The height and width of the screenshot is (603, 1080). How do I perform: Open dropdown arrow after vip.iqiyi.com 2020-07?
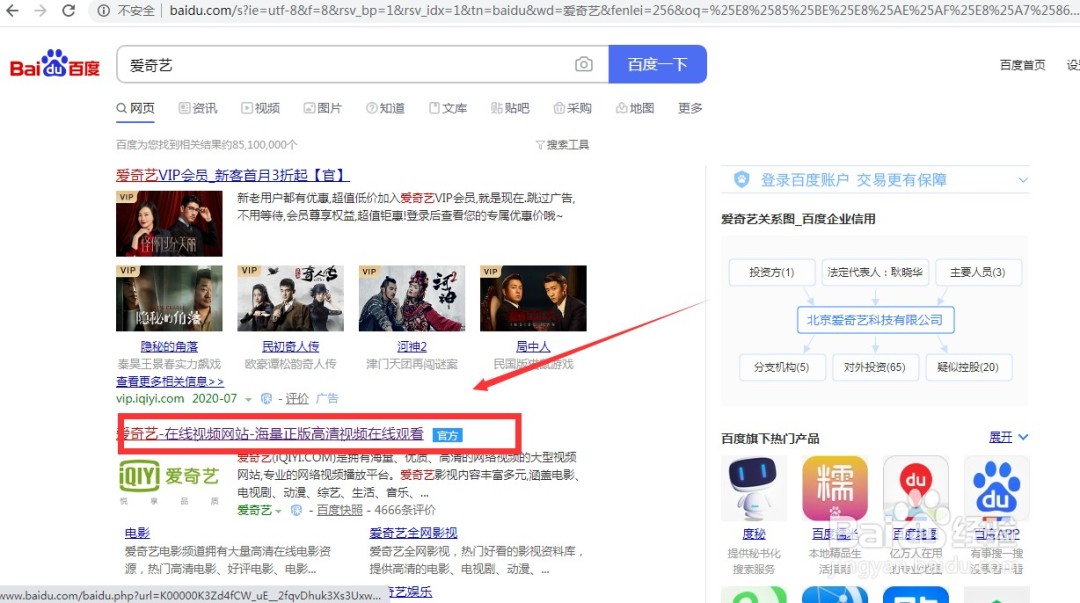click(x=249, y=399)
